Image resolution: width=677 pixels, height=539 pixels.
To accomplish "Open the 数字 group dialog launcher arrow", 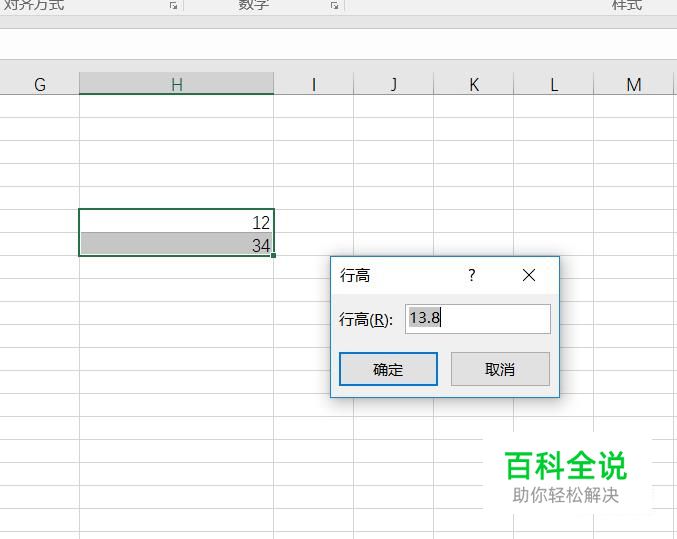I will (335, 5).
